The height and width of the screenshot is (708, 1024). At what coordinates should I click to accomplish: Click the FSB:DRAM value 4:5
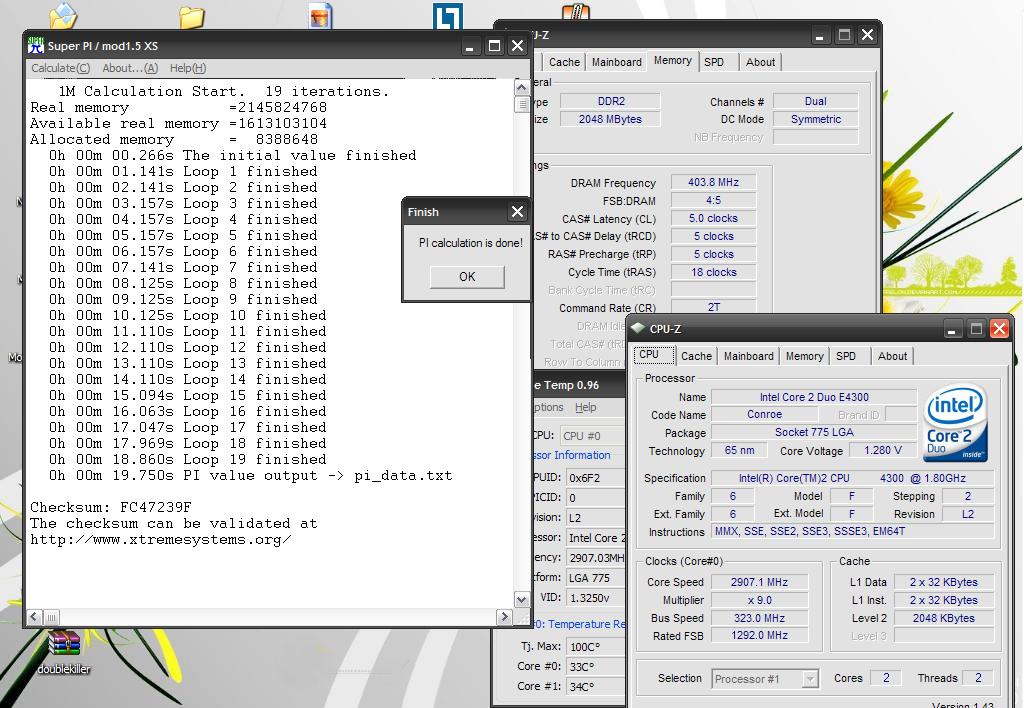tap(713, 201)
